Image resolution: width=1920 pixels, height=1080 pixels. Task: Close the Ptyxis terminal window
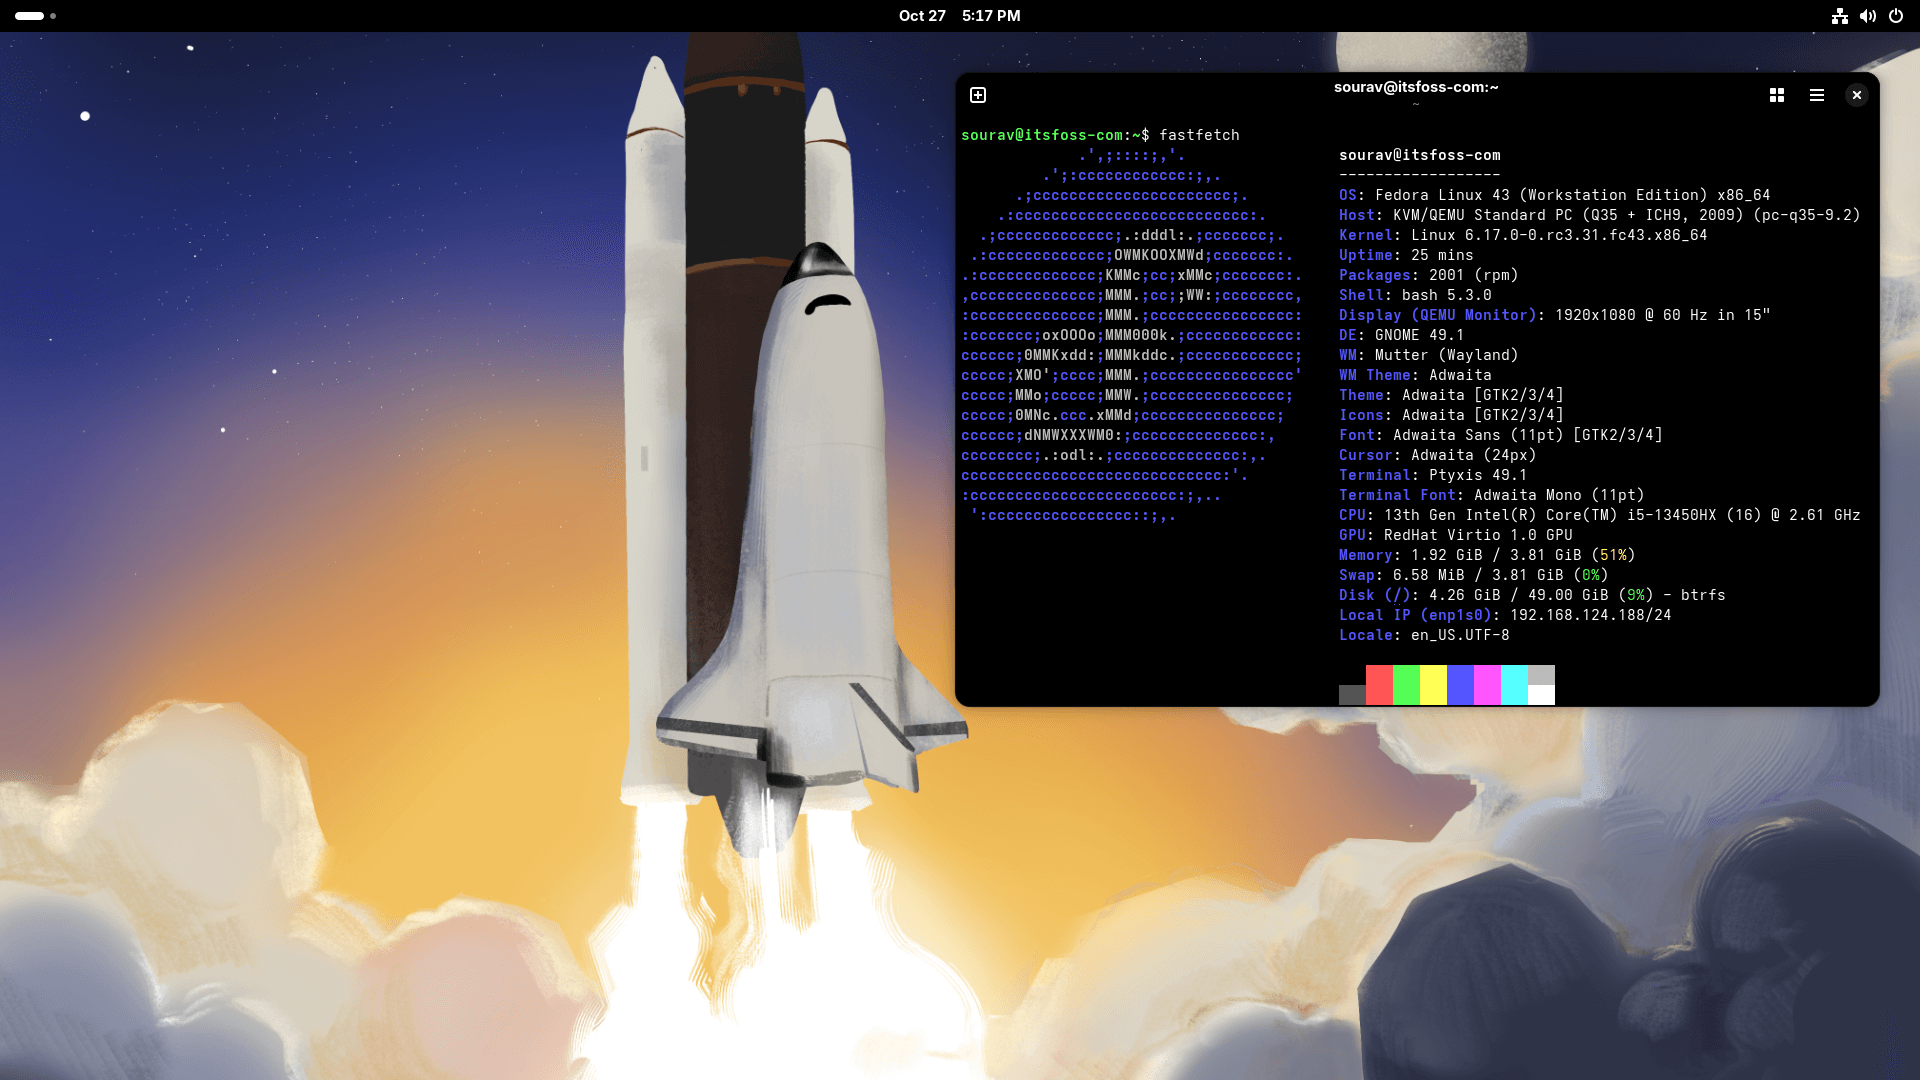pos(1856,95)
